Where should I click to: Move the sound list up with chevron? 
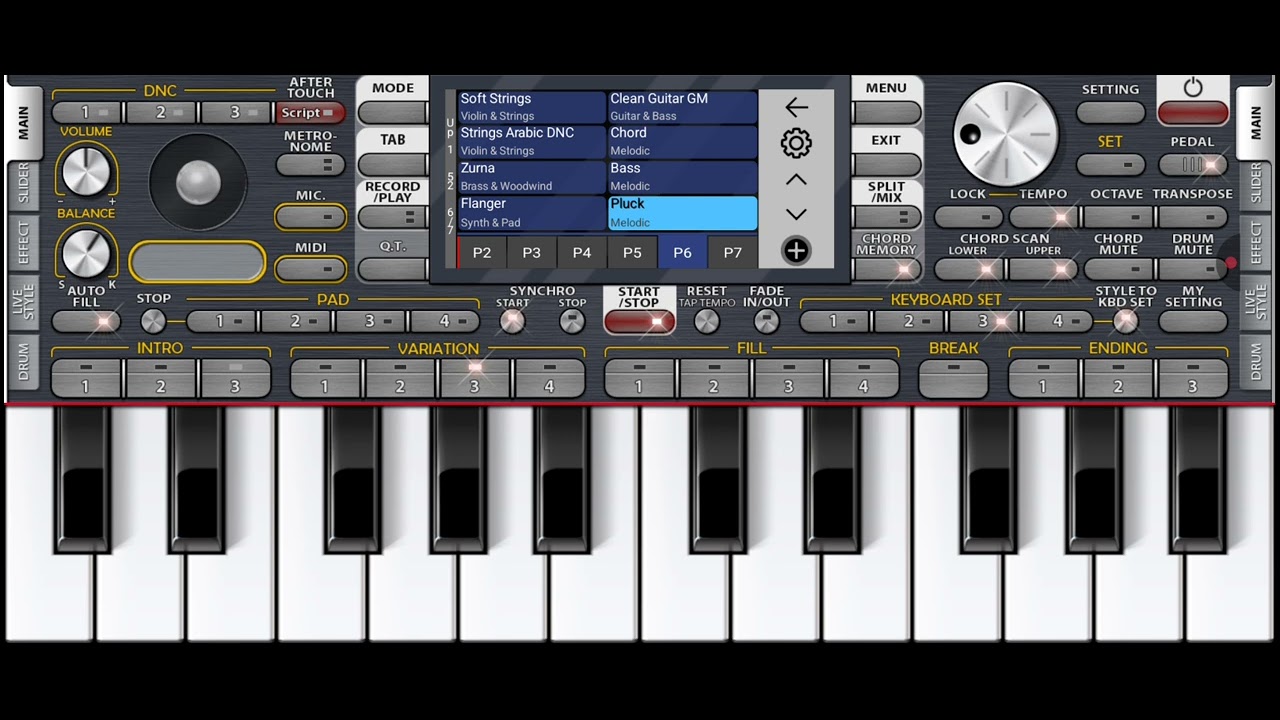click(x=796, y=180)
